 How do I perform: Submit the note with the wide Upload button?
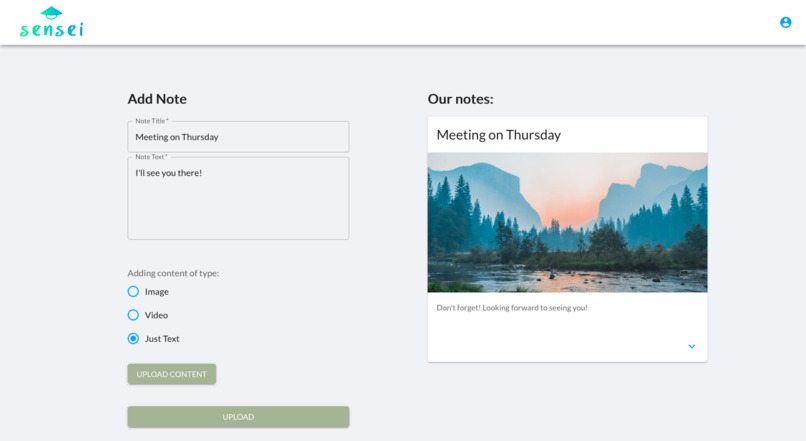[239, 417]
